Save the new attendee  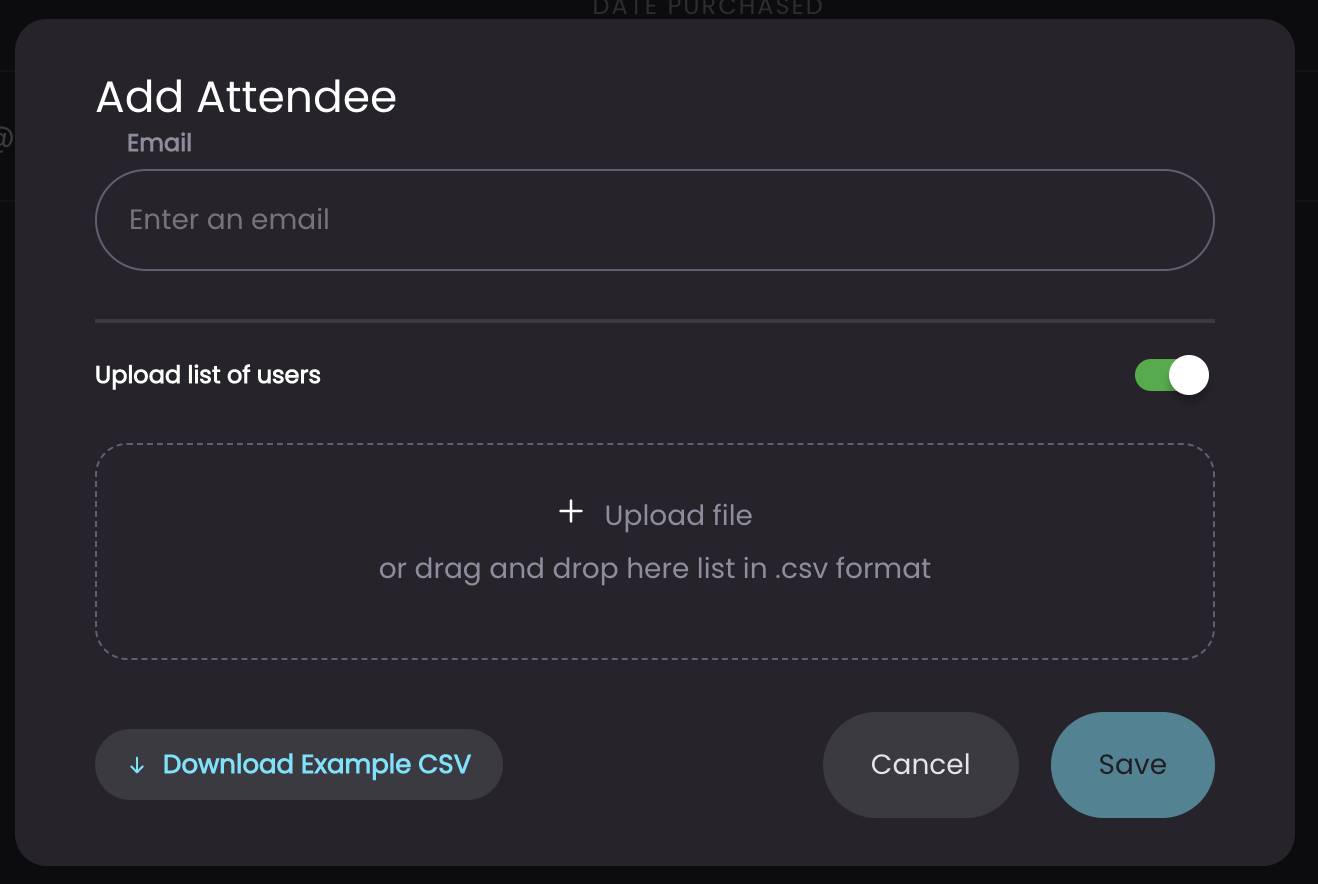[x=1132, y=765]
